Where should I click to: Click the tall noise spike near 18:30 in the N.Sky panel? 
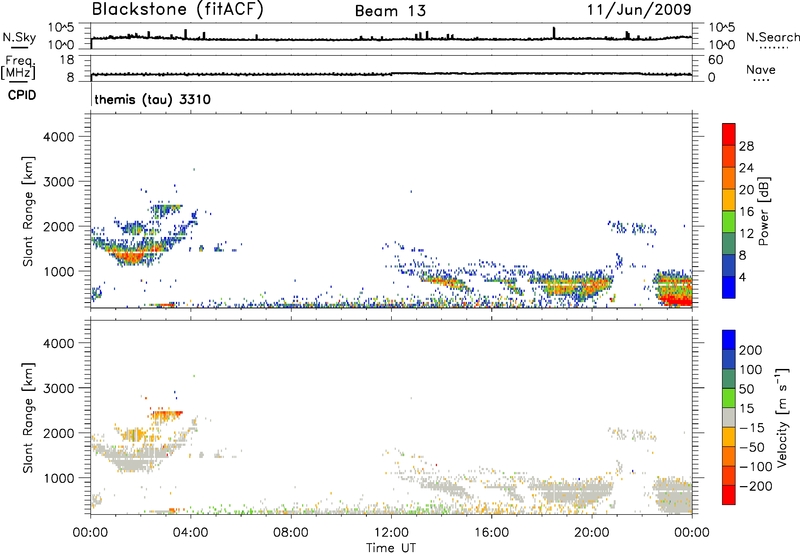click(554, 32)
